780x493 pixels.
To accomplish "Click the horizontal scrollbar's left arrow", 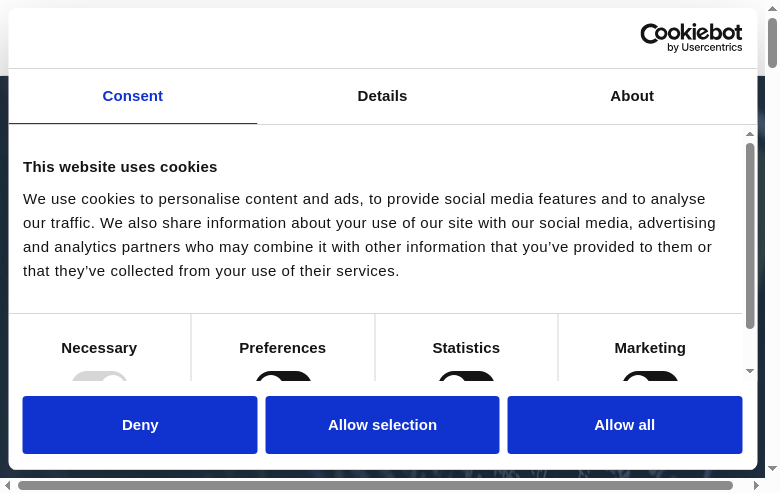I will (x=8, y=486).
